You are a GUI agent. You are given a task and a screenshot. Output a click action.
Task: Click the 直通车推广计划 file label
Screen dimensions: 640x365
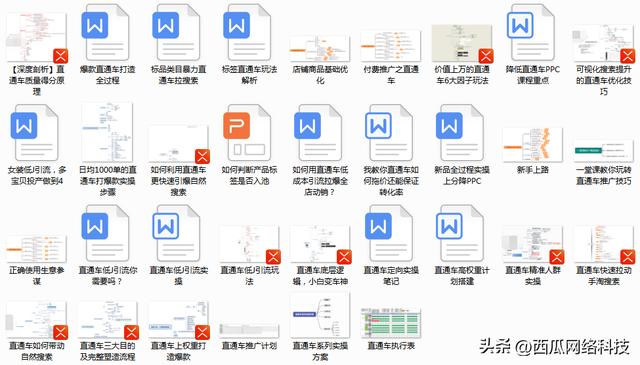coord(249,346)
